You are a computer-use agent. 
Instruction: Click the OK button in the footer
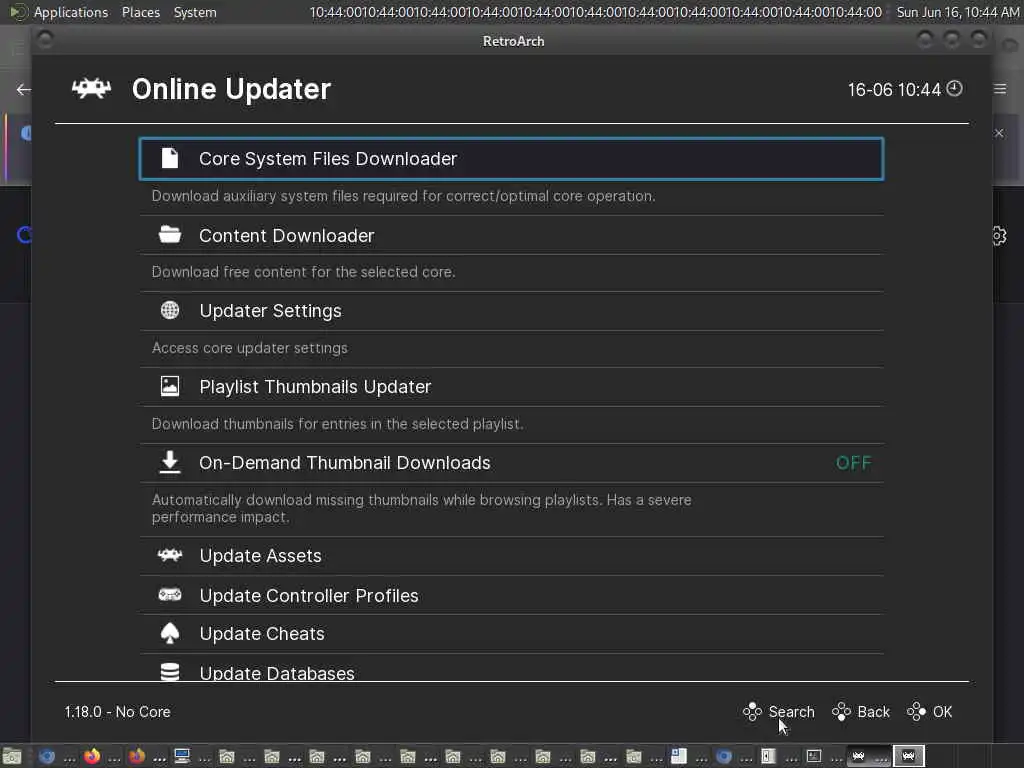[x=929, y=711]
